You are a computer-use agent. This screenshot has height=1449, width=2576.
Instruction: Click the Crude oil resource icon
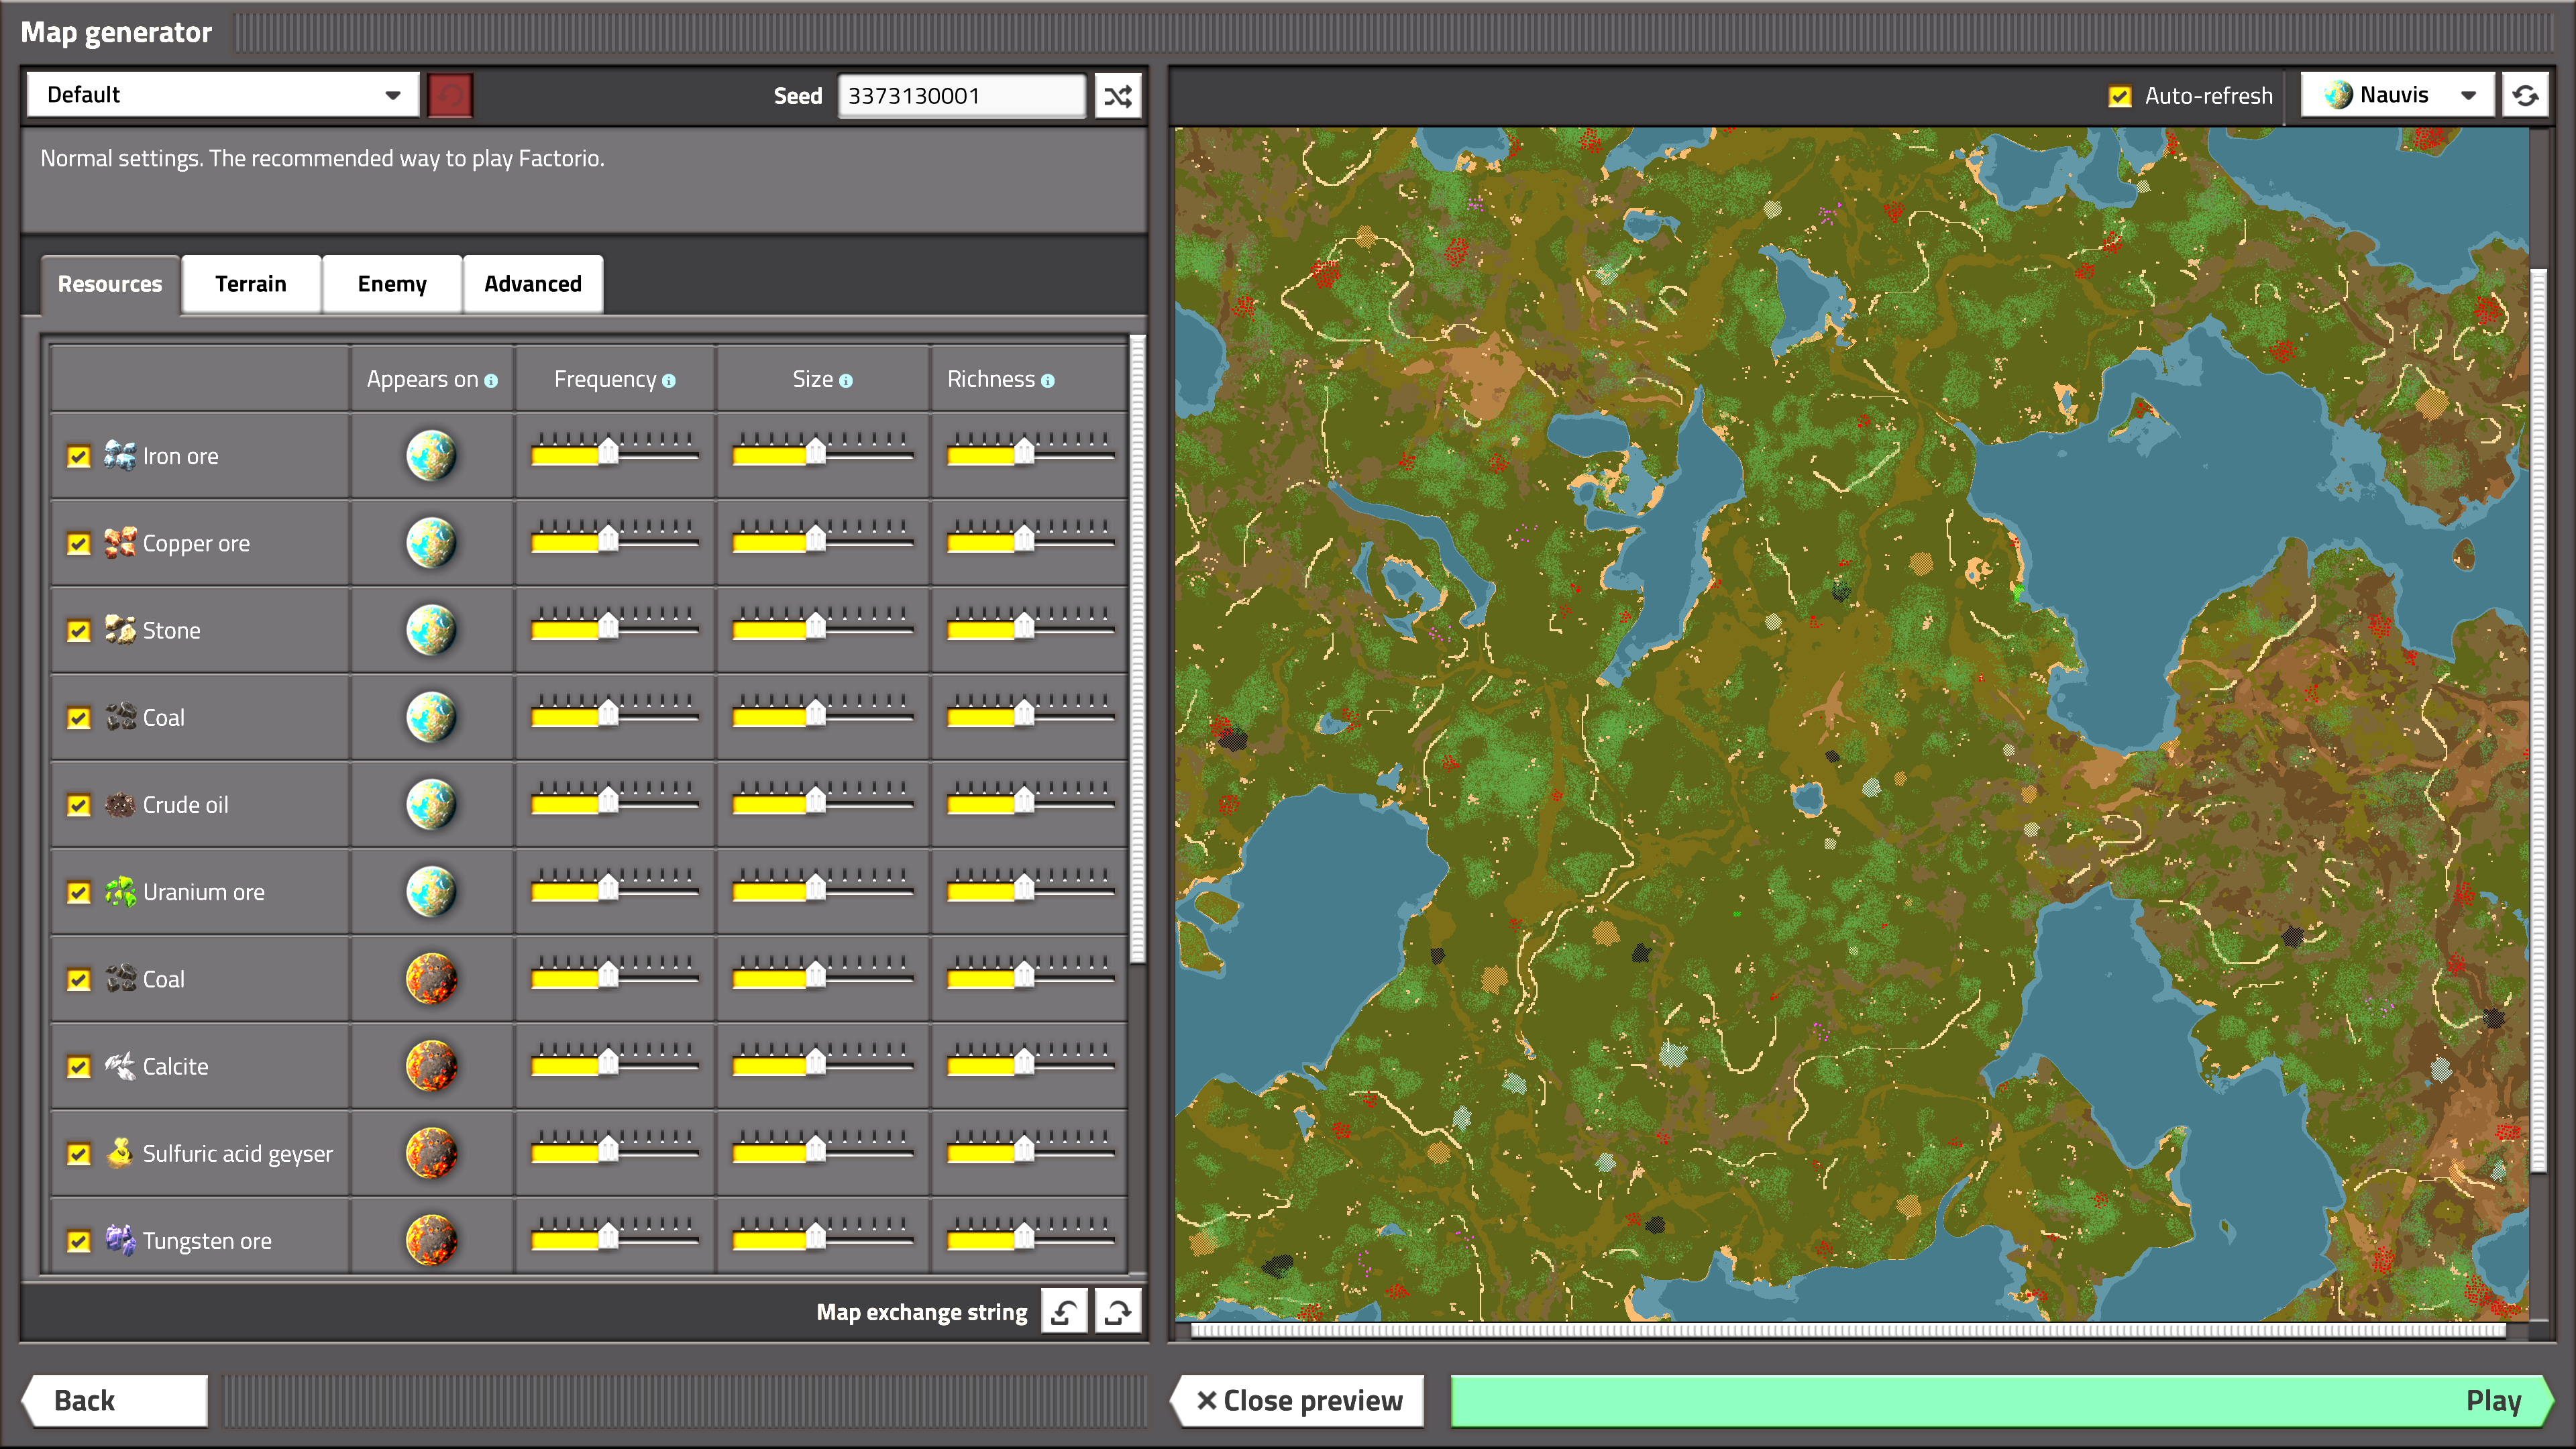(x=120, y=804)
